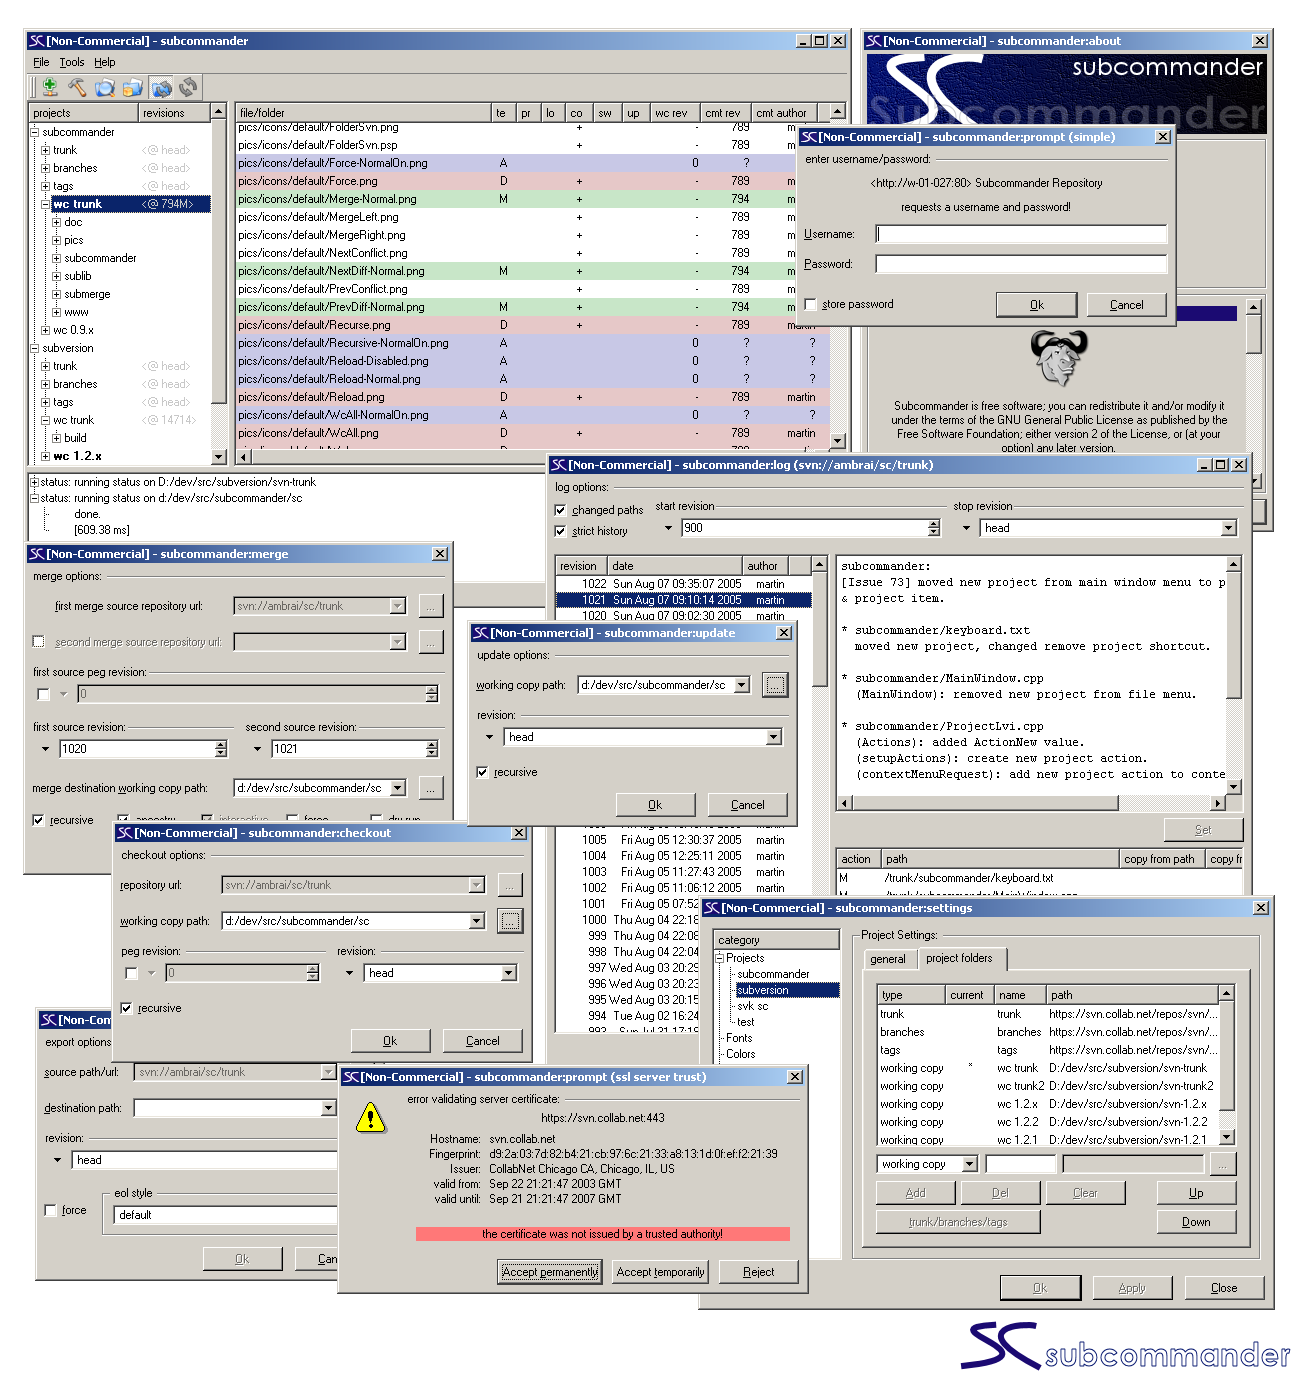Image resolution: width=1300 pixels, height=1400 pixels.
Task: Uncheck strict history in log options
Action: [x=560, y=531]
